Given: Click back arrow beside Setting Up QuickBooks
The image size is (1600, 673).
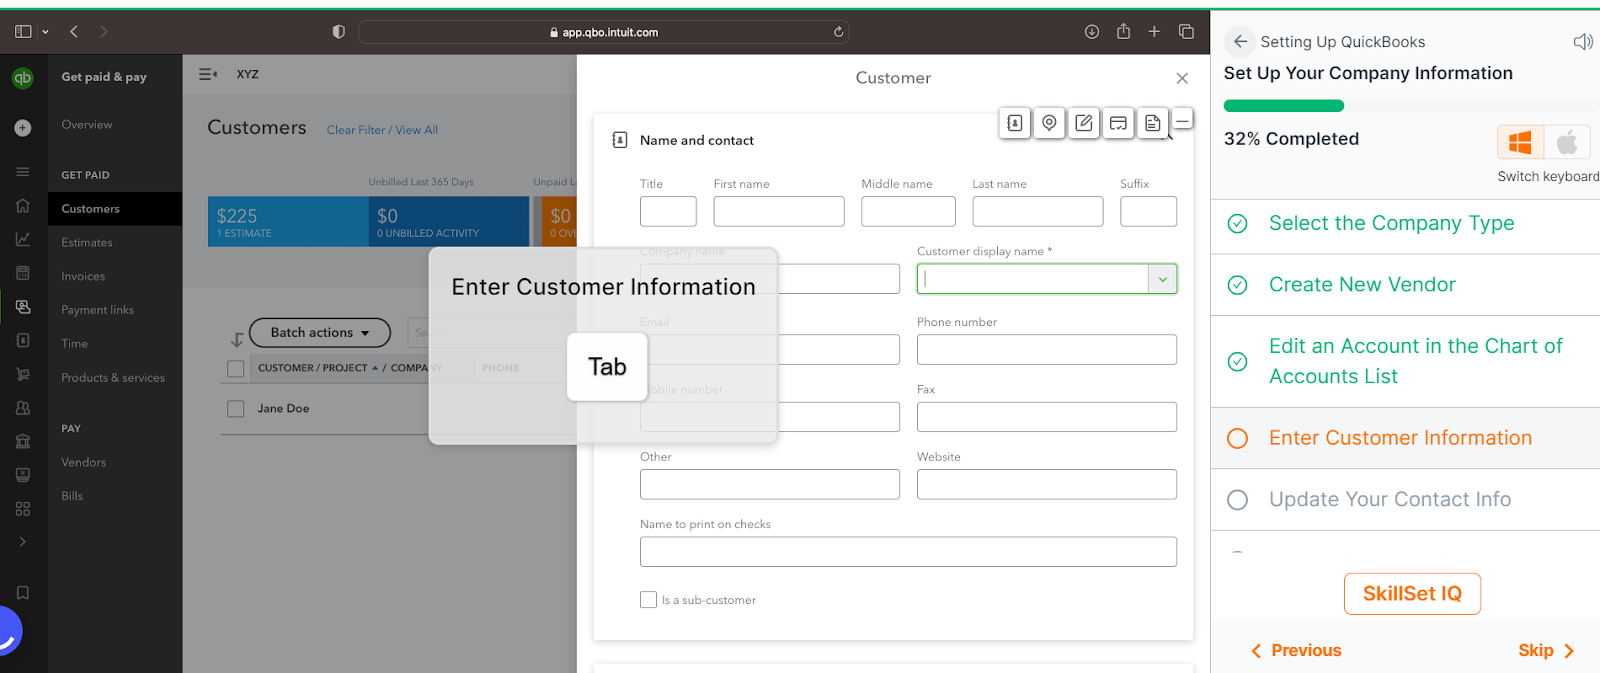Looking at the screenshot, I should tap(1240, 41).
